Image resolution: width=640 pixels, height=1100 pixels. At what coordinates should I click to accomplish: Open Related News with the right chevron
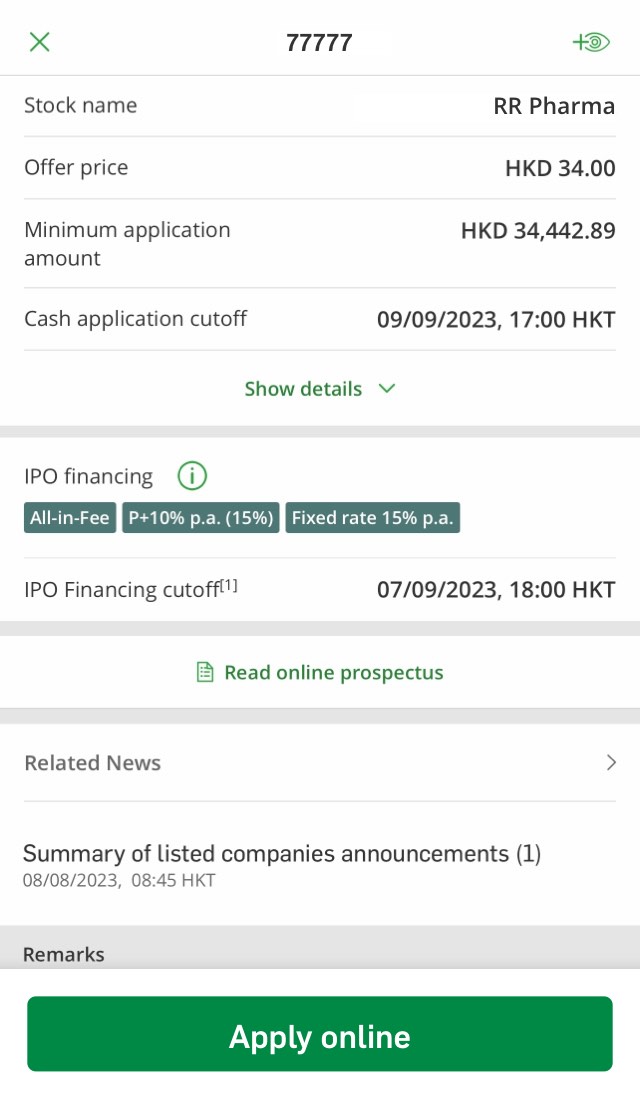(x=610, y=762)
